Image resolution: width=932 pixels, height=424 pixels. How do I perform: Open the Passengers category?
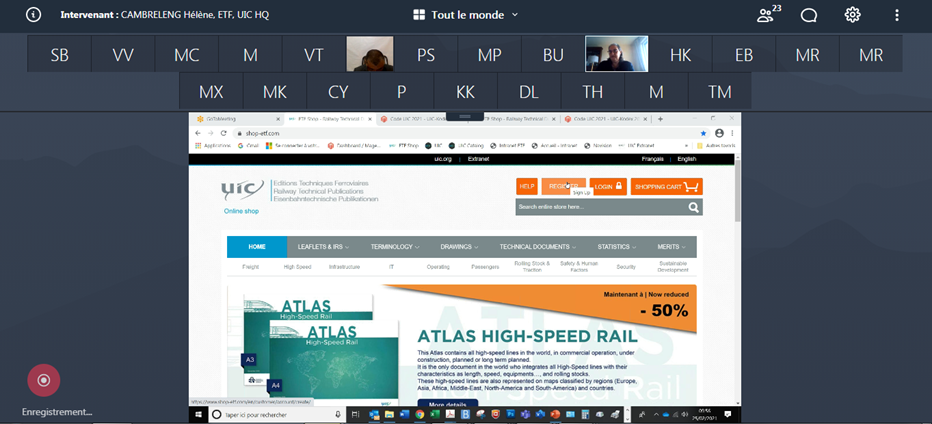point(485,267)
